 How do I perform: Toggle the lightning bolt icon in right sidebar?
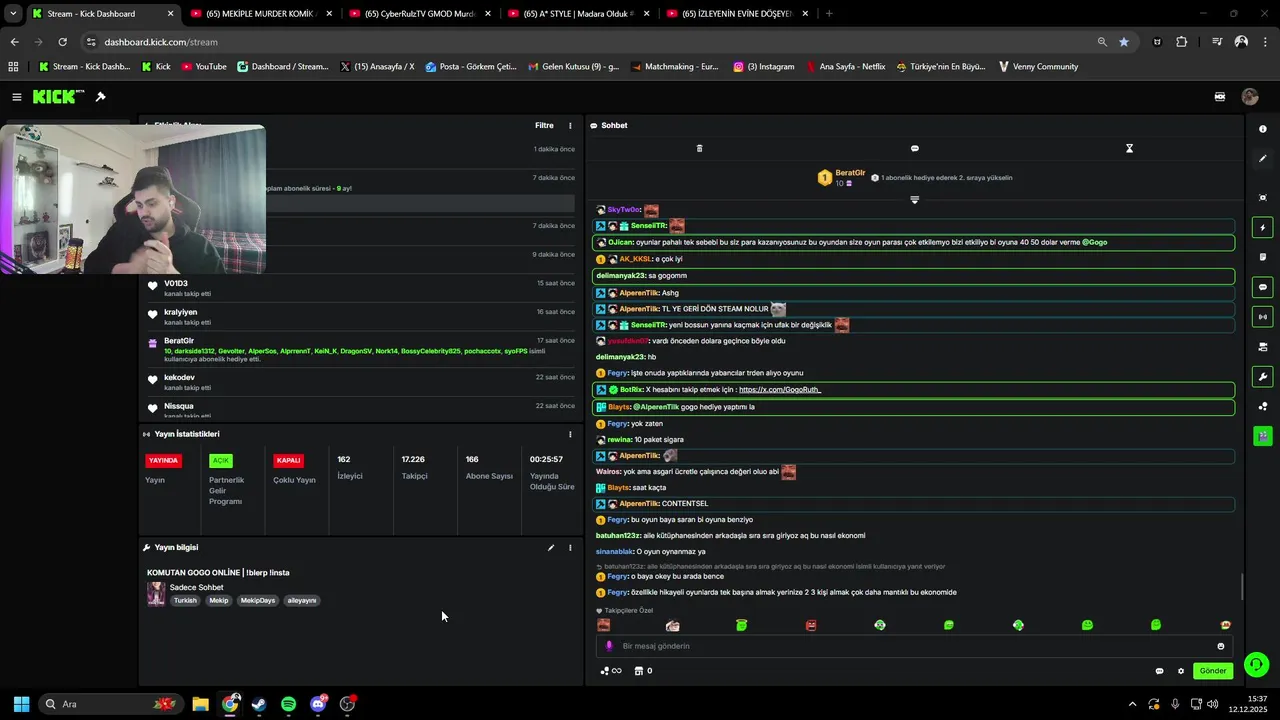pyautogui.click(x=1263, y=228)
